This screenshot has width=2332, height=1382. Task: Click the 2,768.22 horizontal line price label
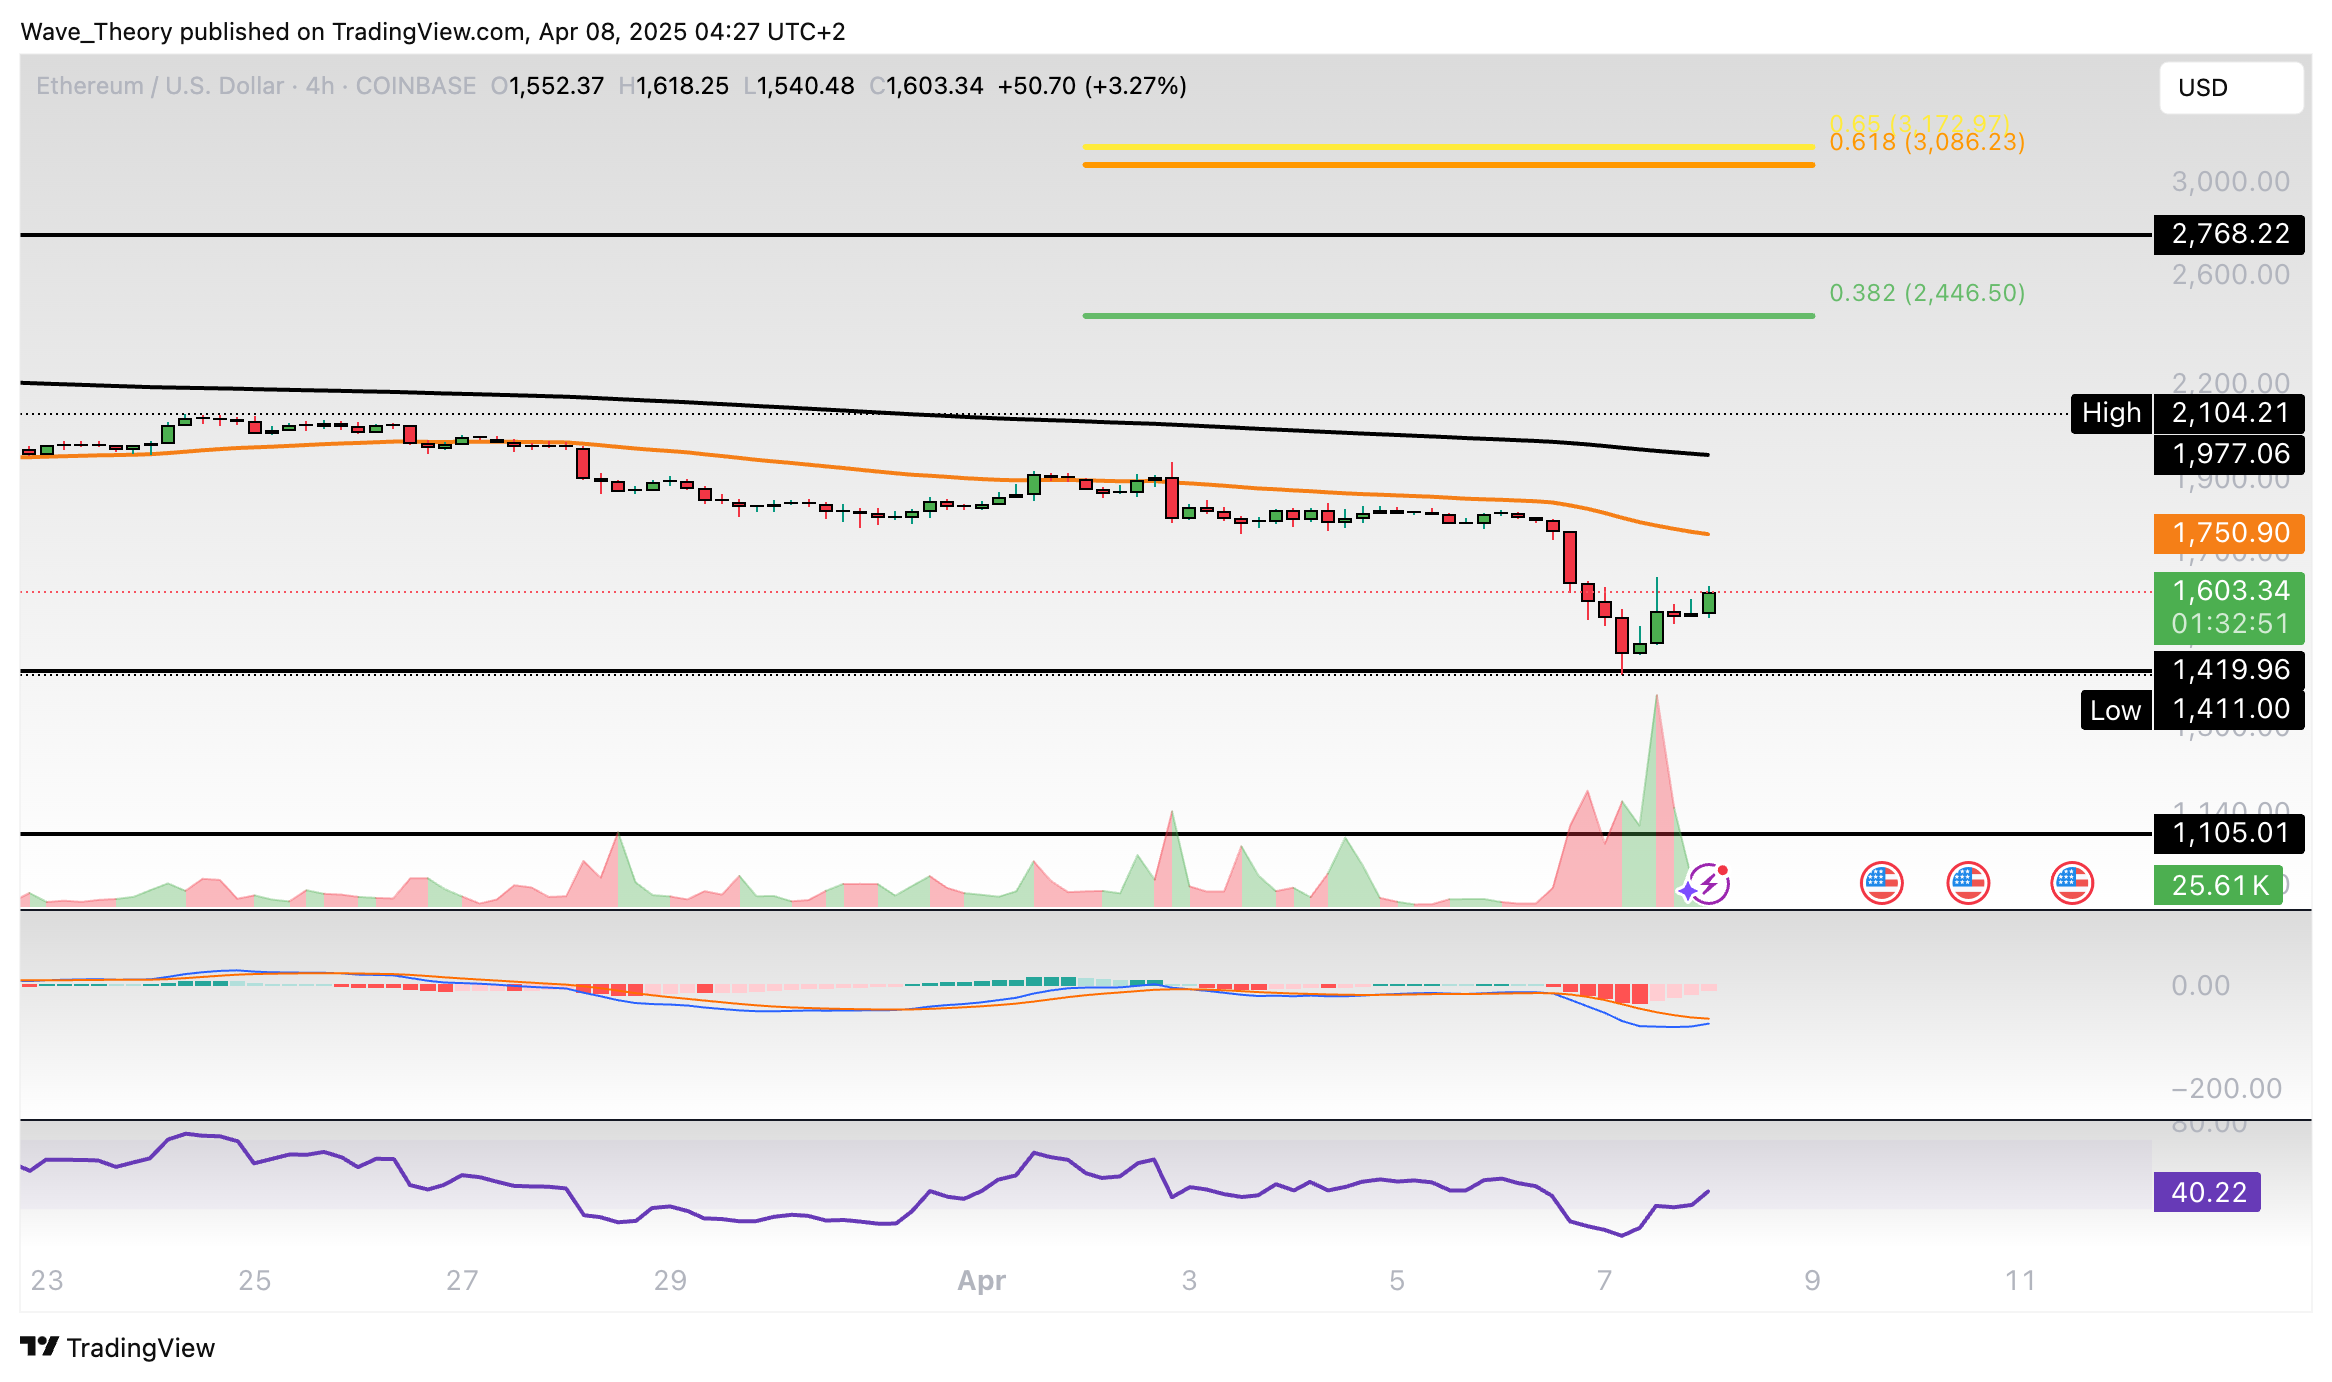(2229, 234)
